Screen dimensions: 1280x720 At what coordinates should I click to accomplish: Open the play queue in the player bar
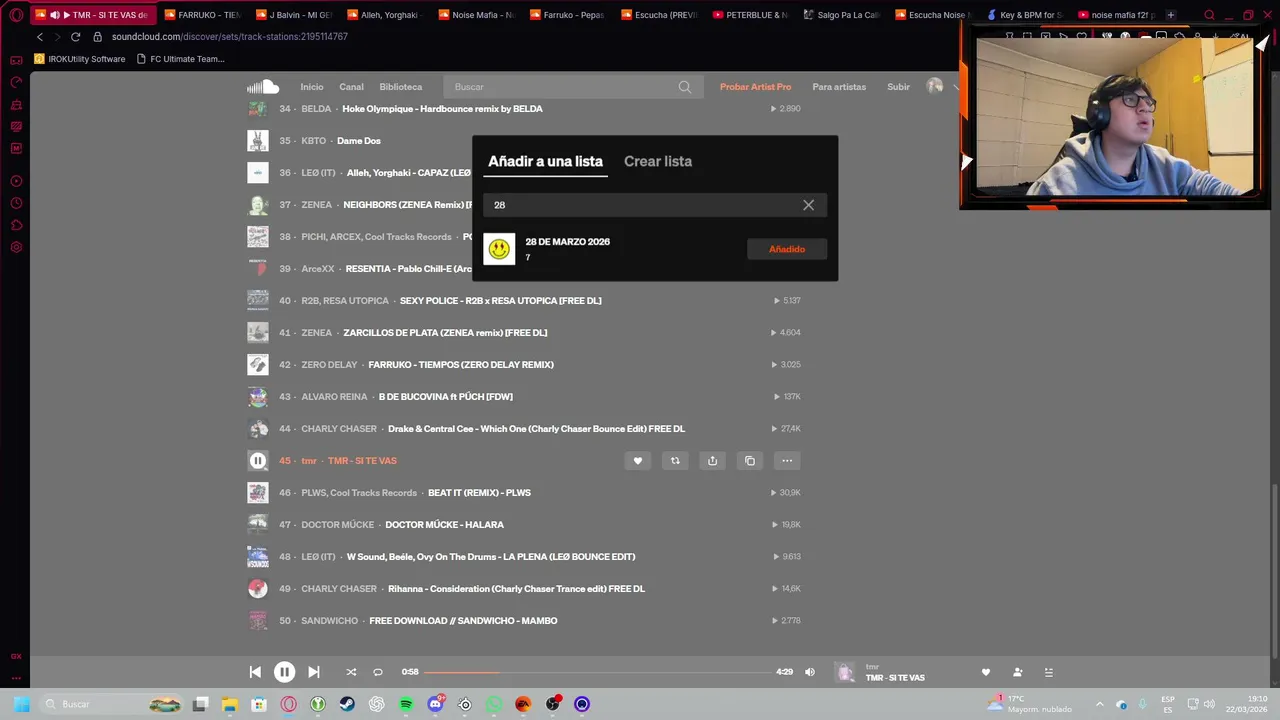click(1048, 672)
